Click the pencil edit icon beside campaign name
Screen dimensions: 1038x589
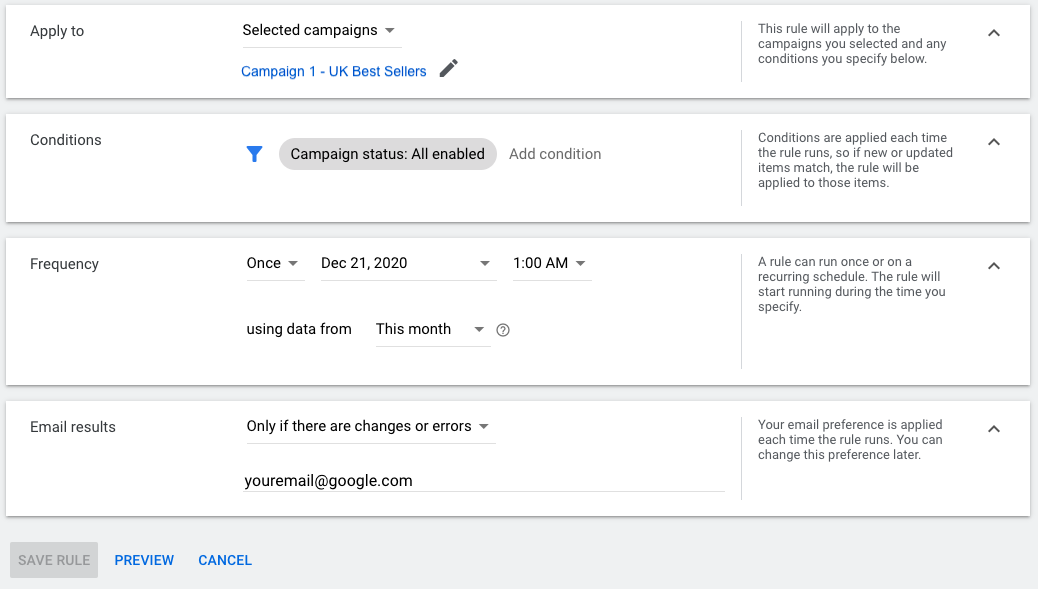[449, 69]
